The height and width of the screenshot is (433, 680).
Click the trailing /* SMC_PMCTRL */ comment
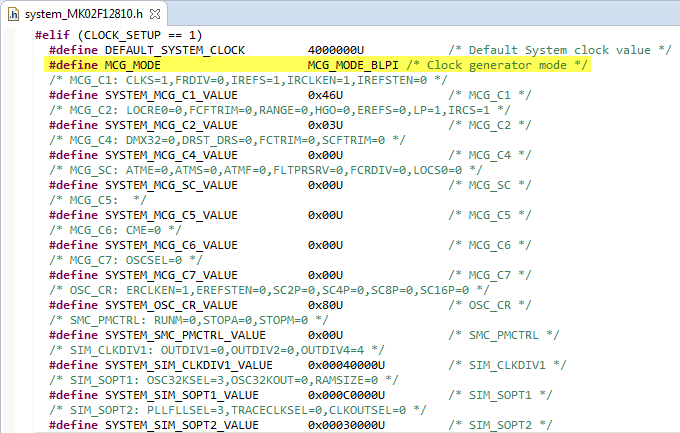tap(504, 335)
